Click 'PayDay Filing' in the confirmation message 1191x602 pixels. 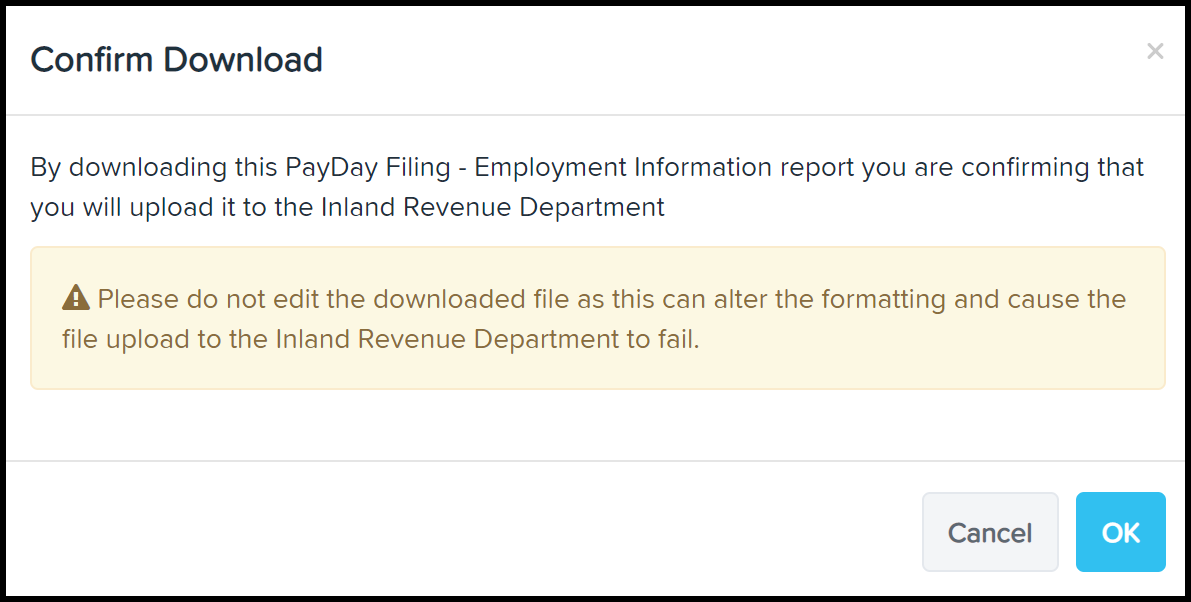pos(368,166)
